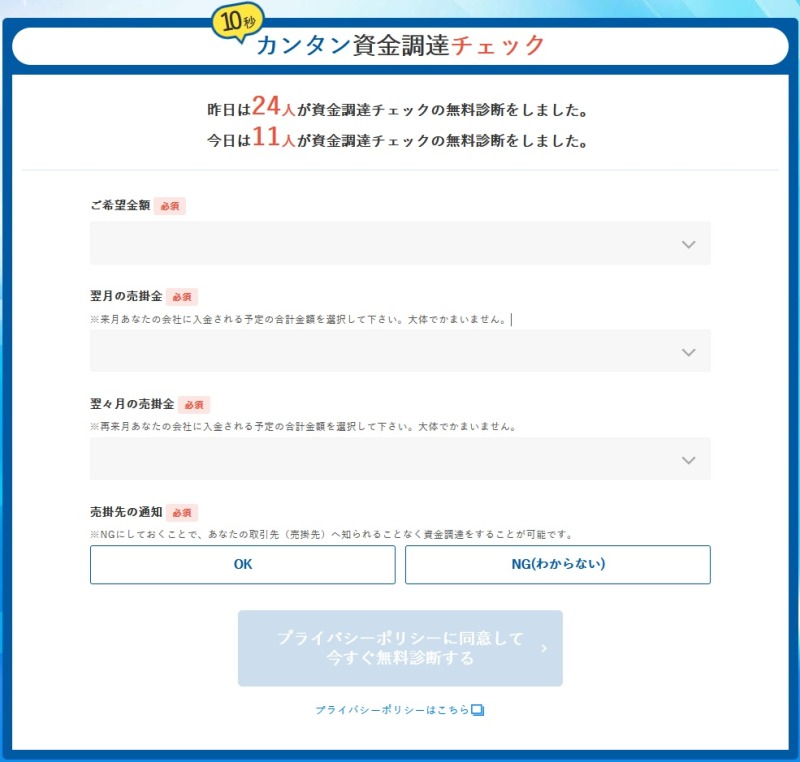Click the 必須 badge next to ご希望金額
The height and width of the screenshot is (762, 800).
pos(170,206)
